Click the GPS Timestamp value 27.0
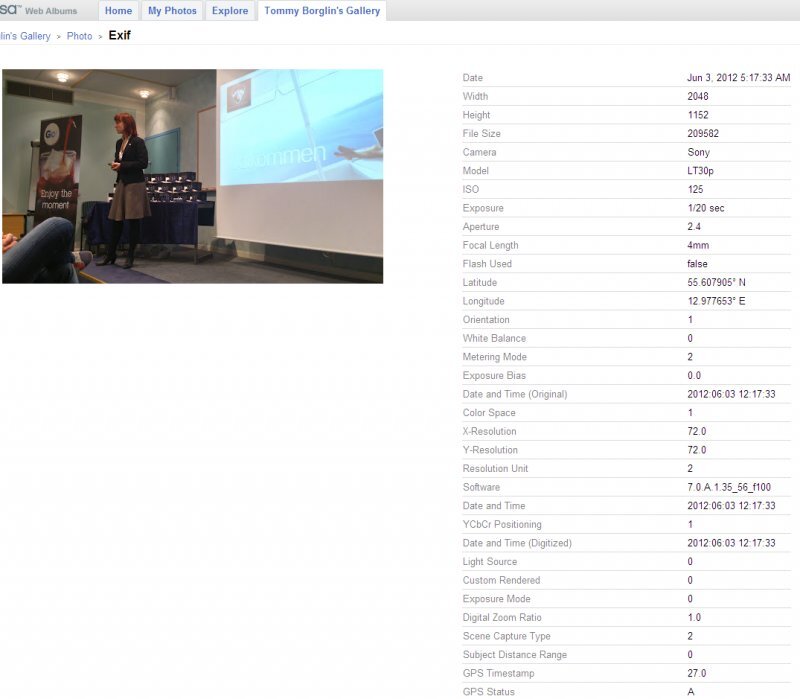The image size is (800, 699). [697, 673]
